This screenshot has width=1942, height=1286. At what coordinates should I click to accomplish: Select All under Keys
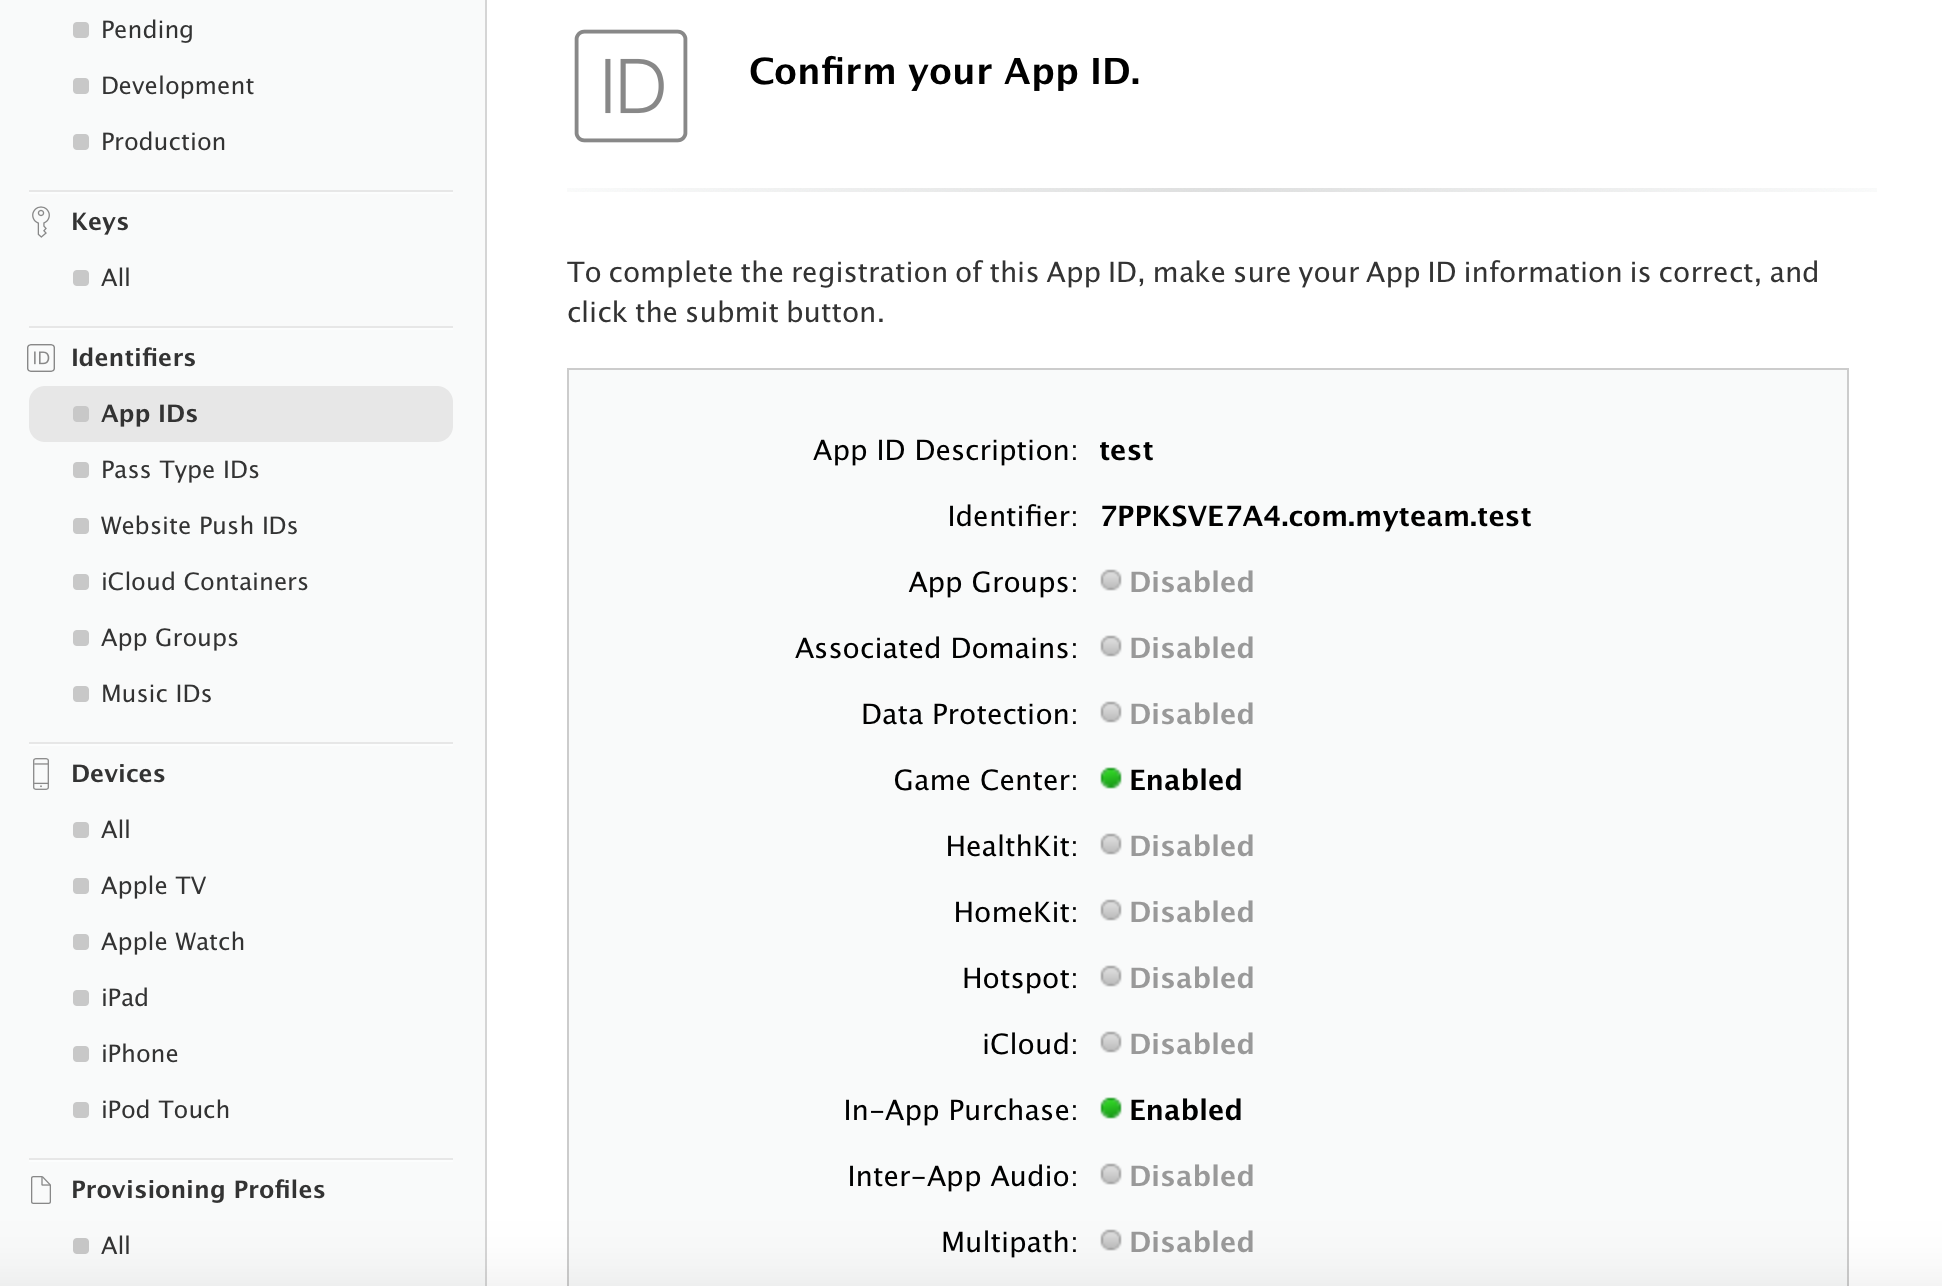click(115, 278)
